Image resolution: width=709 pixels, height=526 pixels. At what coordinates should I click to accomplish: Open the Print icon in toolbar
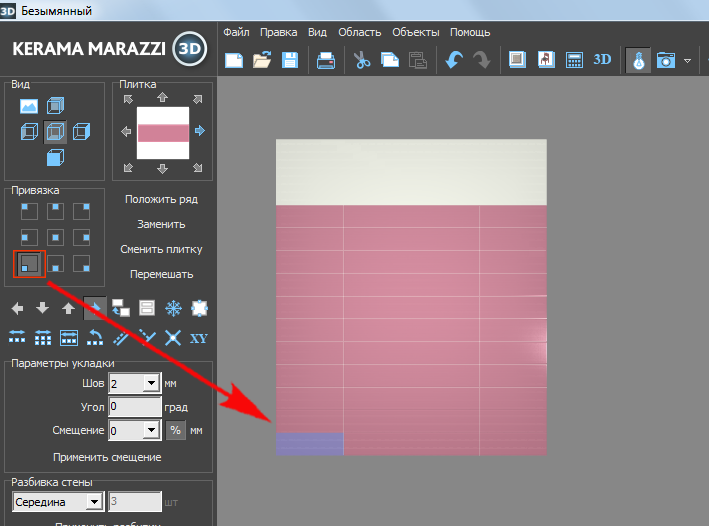[x=326, y=60]
